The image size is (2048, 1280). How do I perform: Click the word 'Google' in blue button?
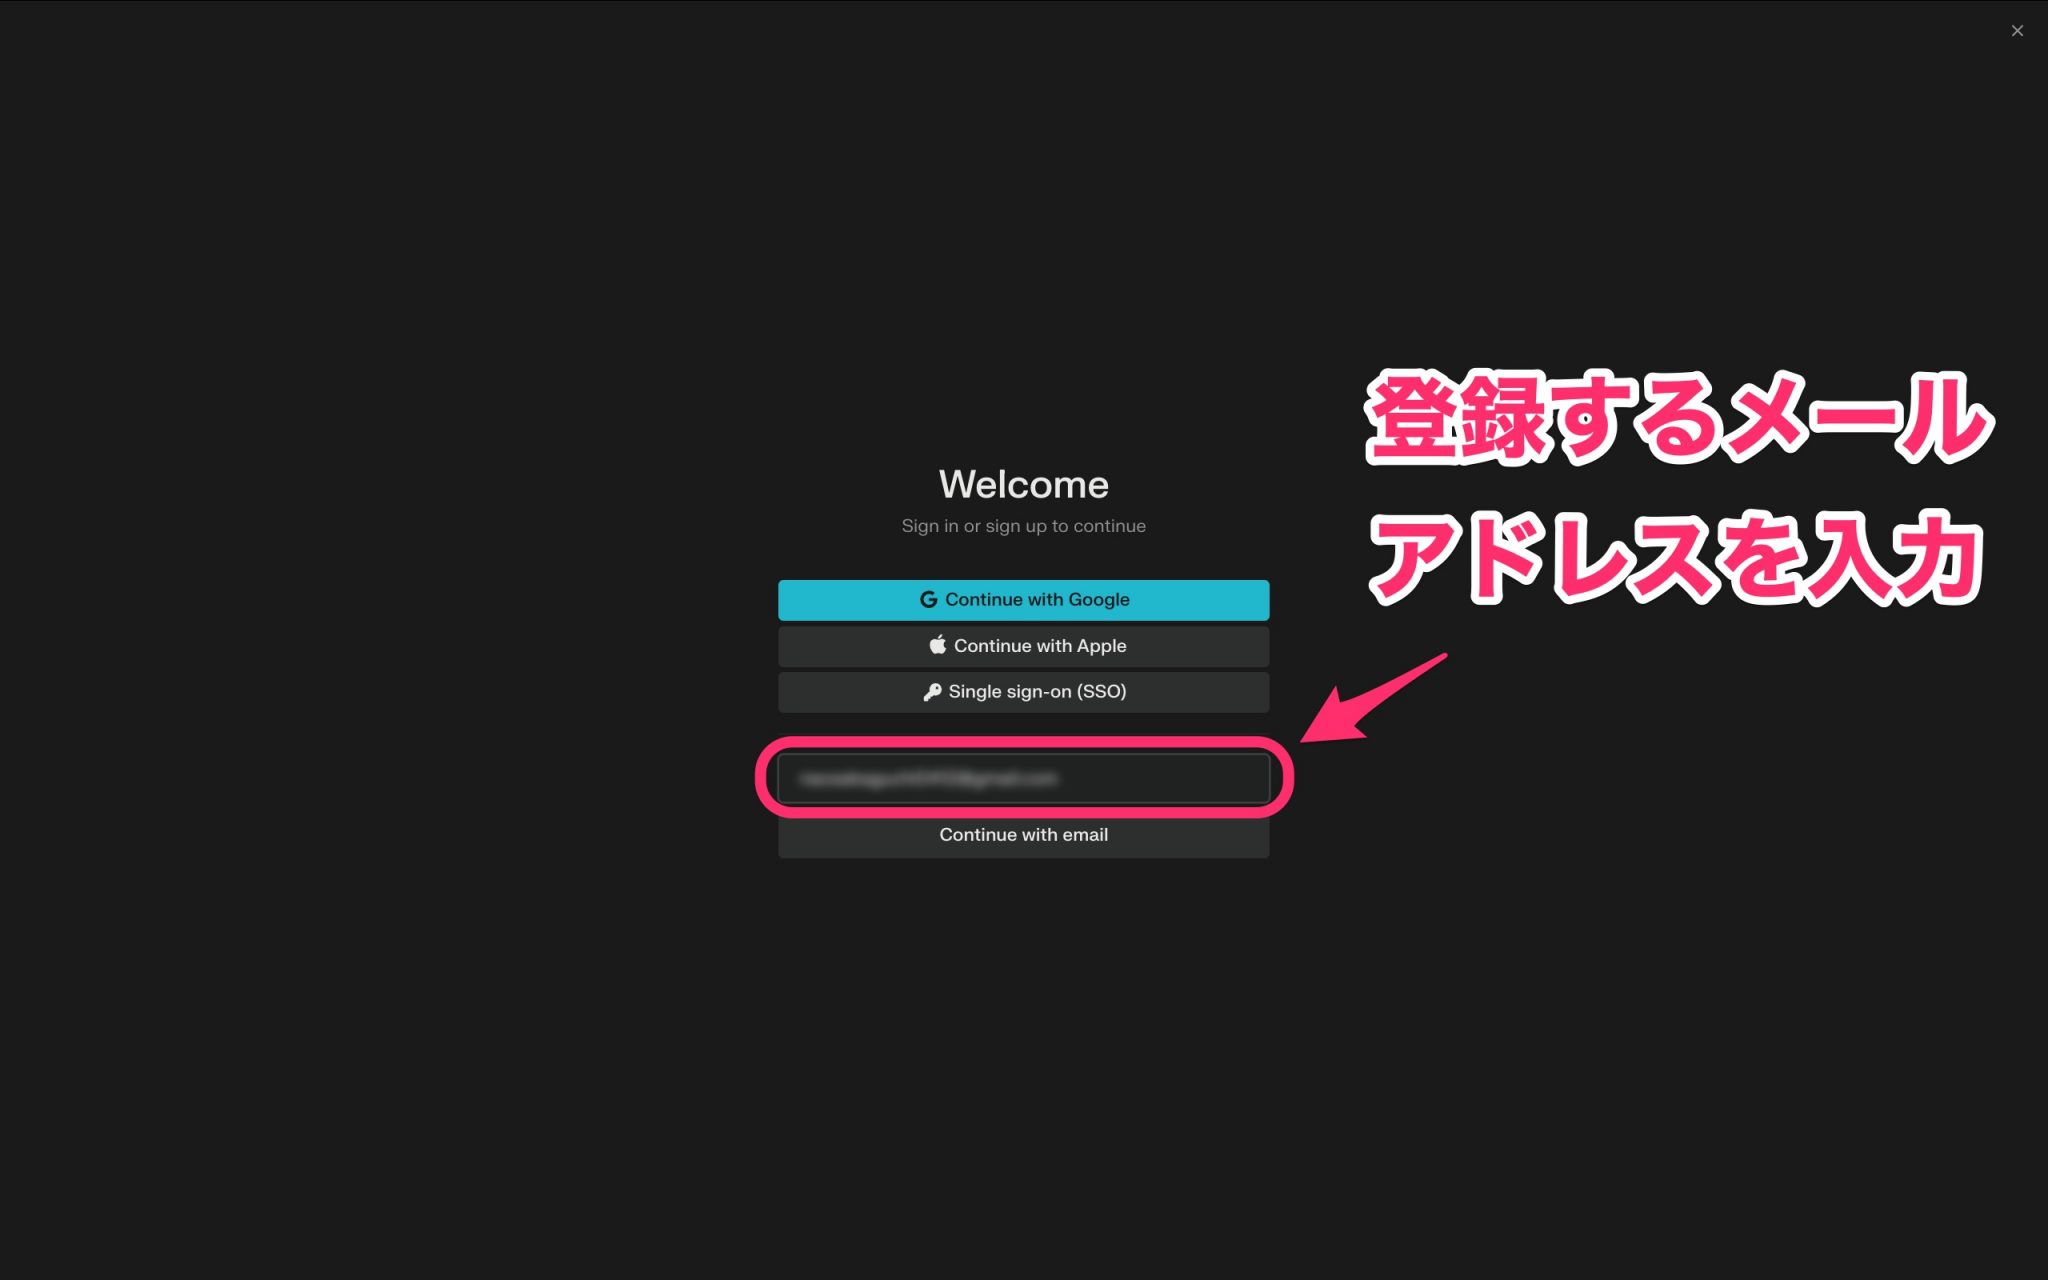pos(1098,600)
